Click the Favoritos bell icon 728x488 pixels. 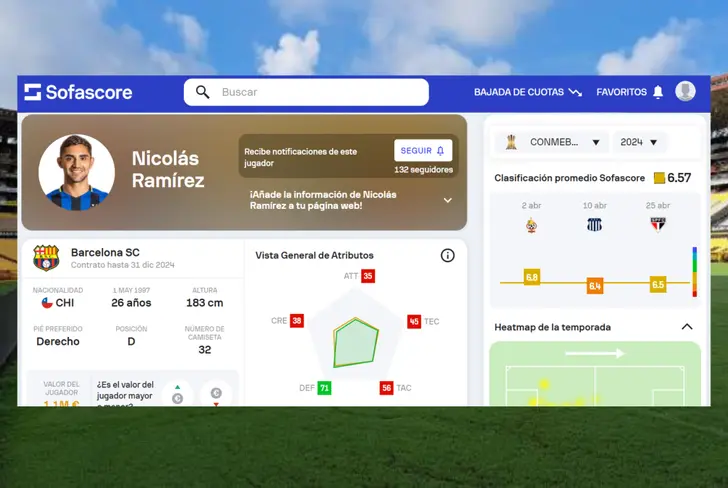point(658,92)
